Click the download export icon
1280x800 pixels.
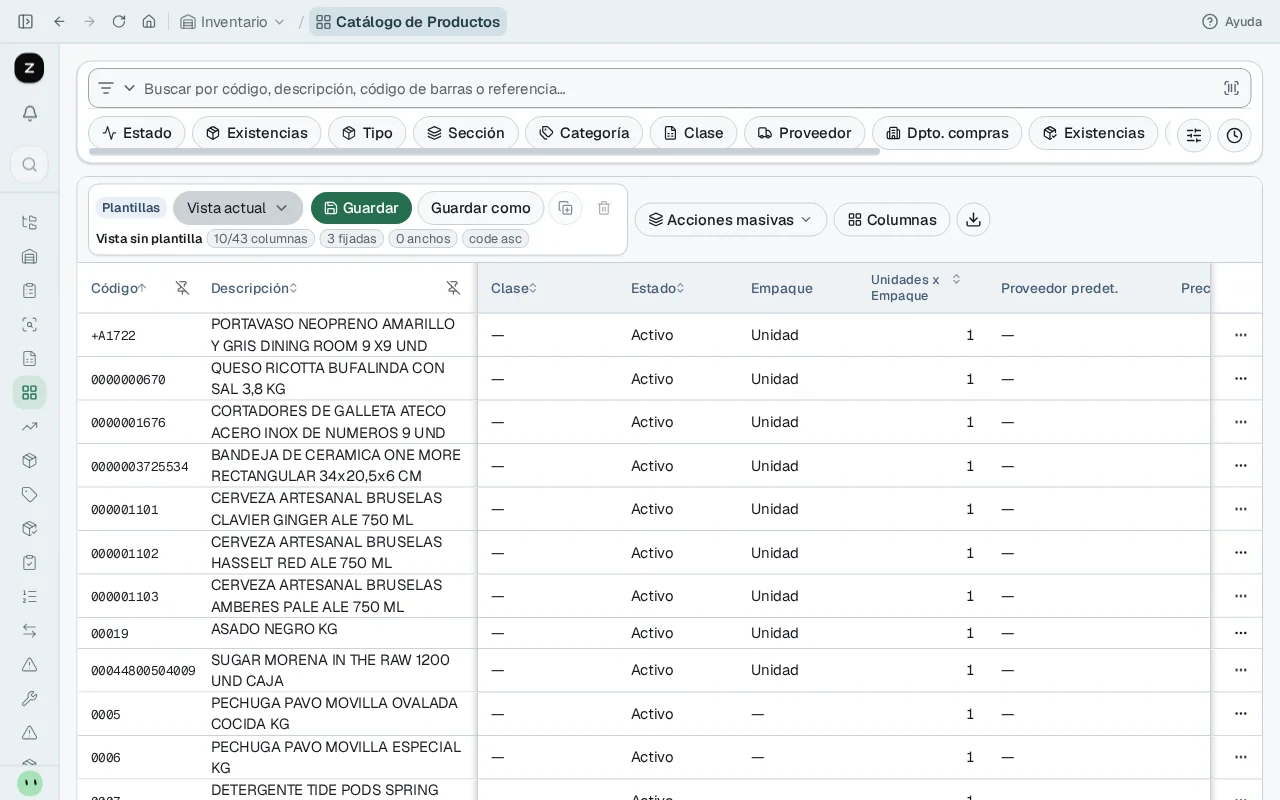click(973, 220)
